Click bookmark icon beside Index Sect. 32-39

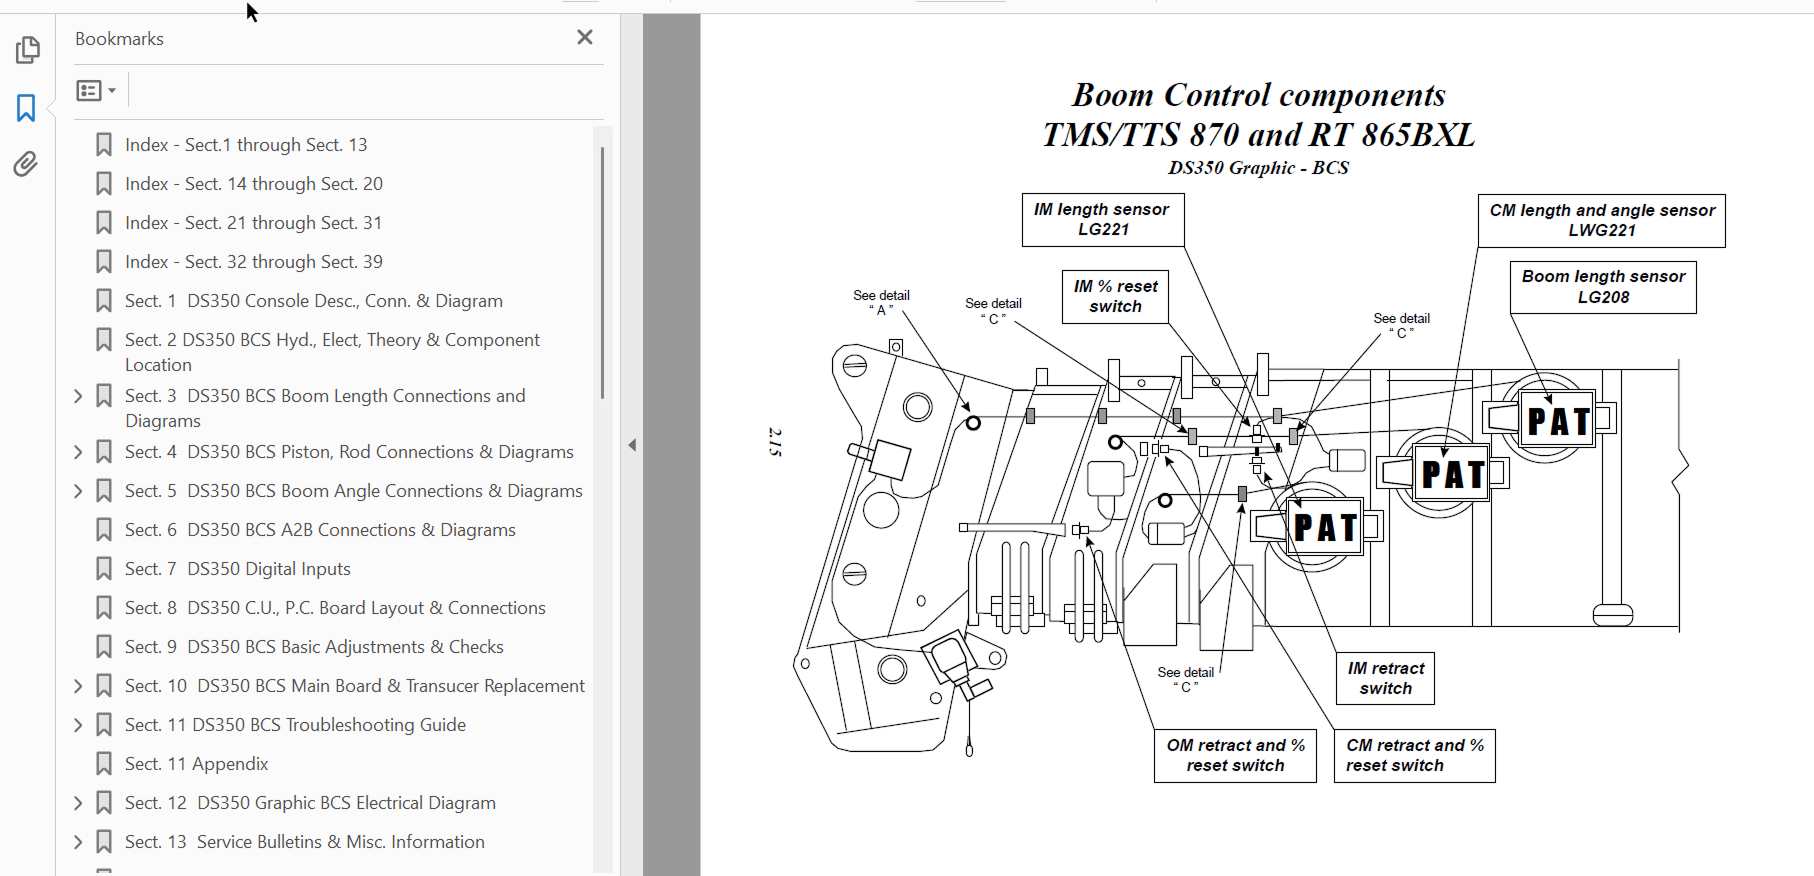coord(103,262)
